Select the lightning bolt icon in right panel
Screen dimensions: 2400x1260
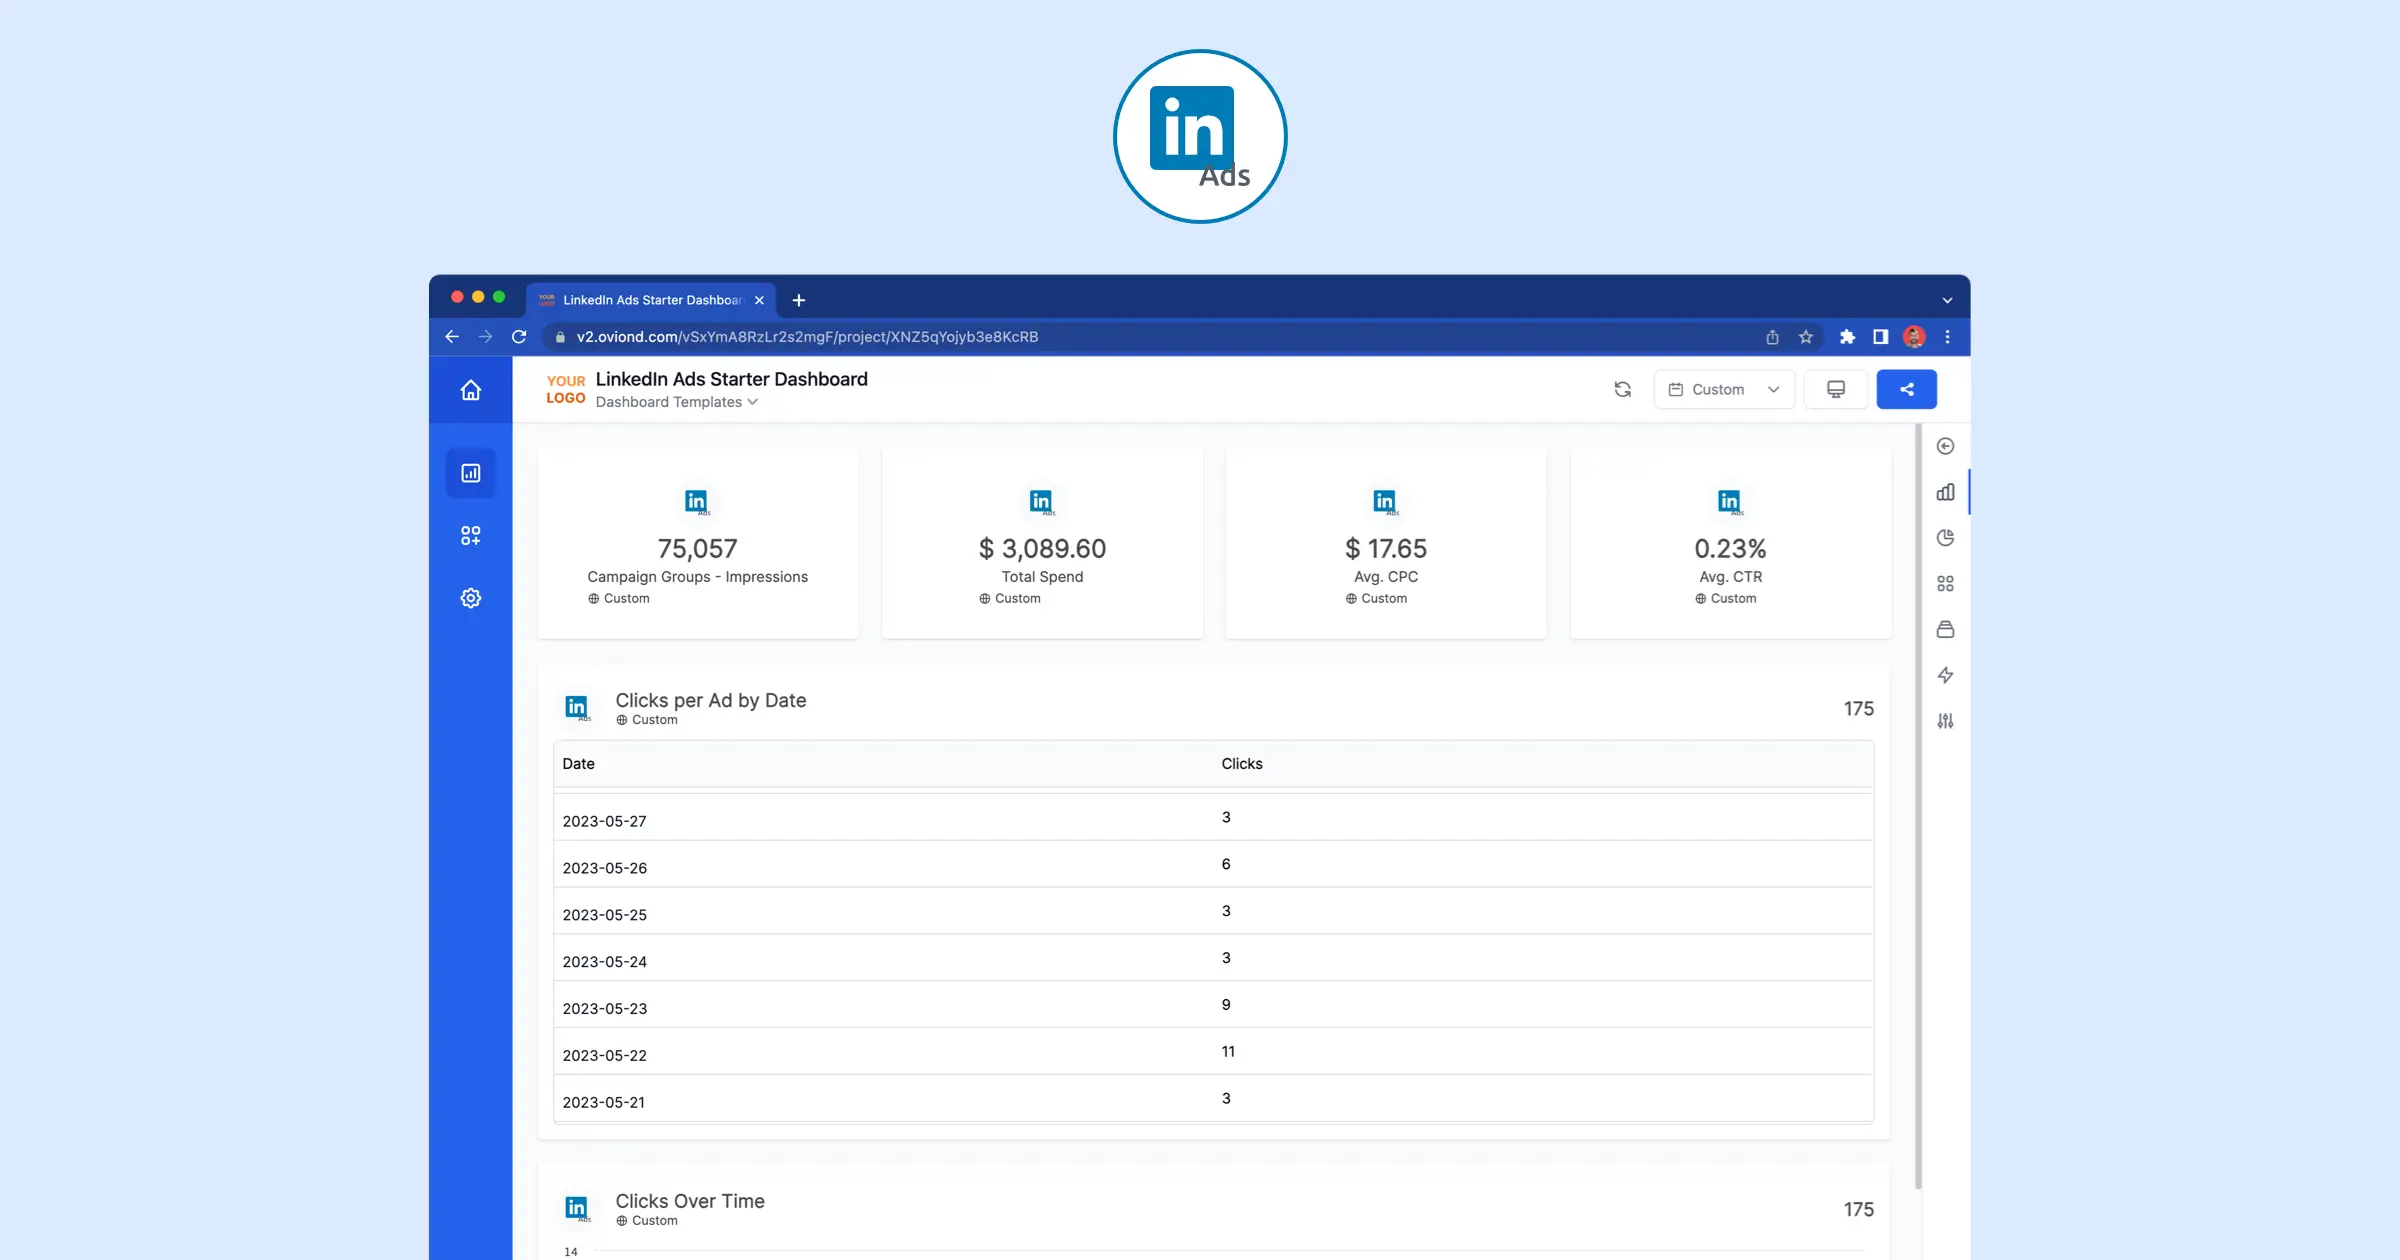(x=1945, y=675)
